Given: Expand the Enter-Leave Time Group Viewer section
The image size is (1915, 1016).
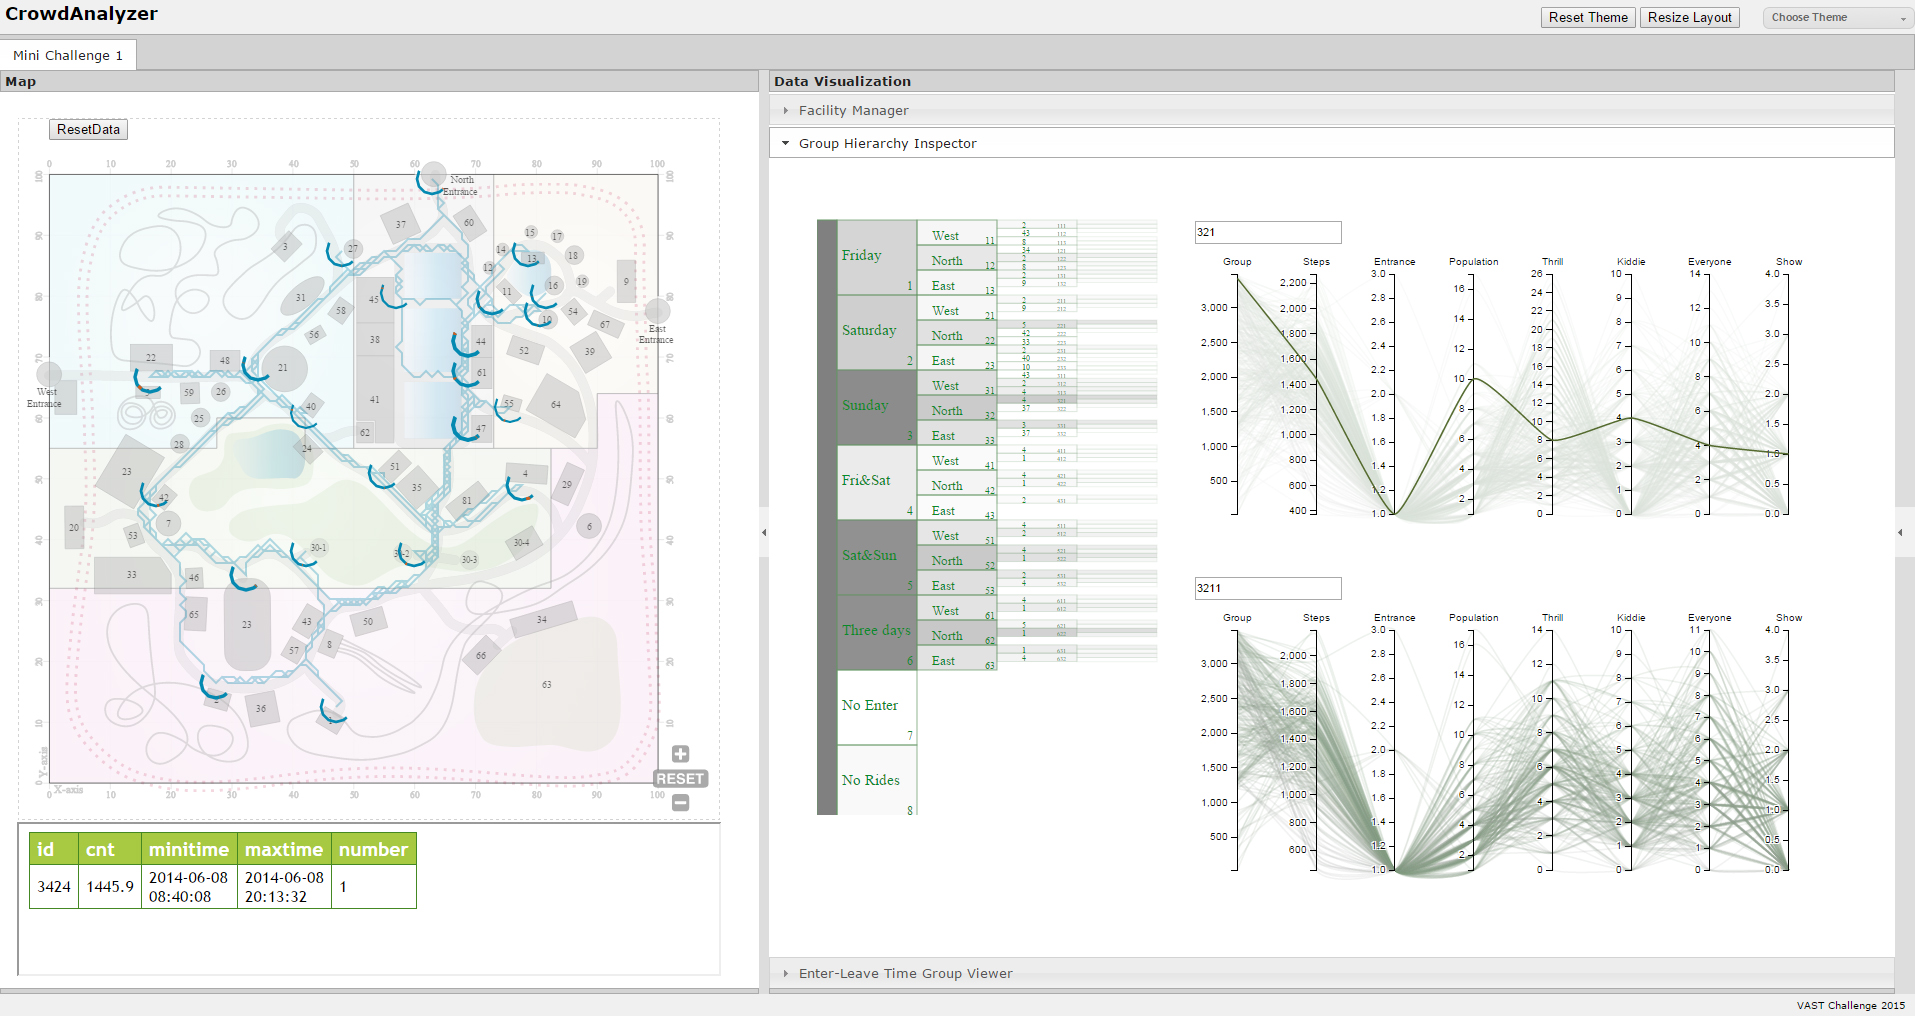Looking at the screenshot, I should (x=1332, y=973).
